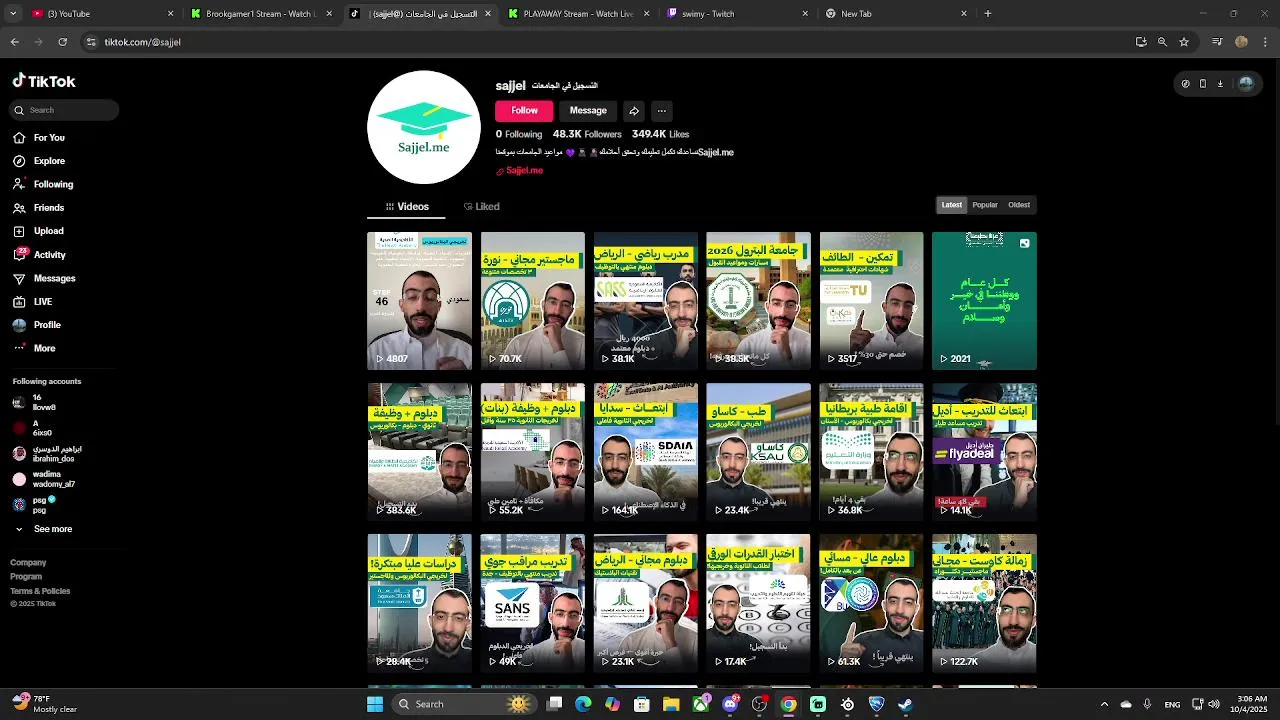Follow the sajjel account
Viewport: 1280px width, 720px height.
click(x=524, y=111)
